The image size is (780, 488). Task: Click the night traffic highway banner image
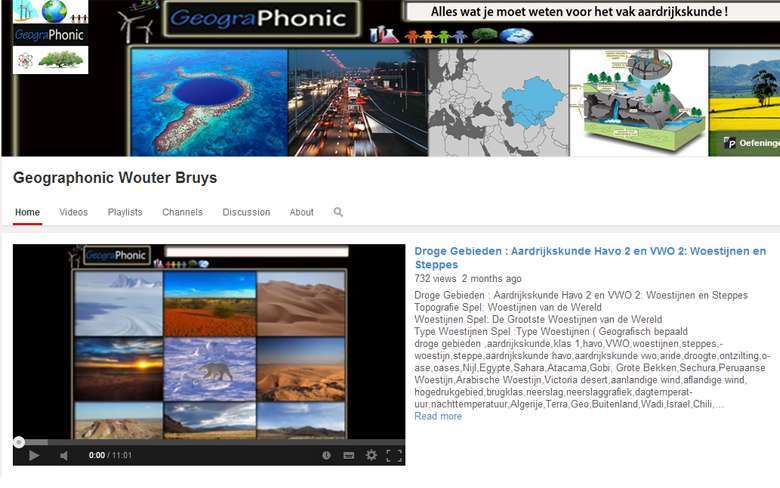358,102
